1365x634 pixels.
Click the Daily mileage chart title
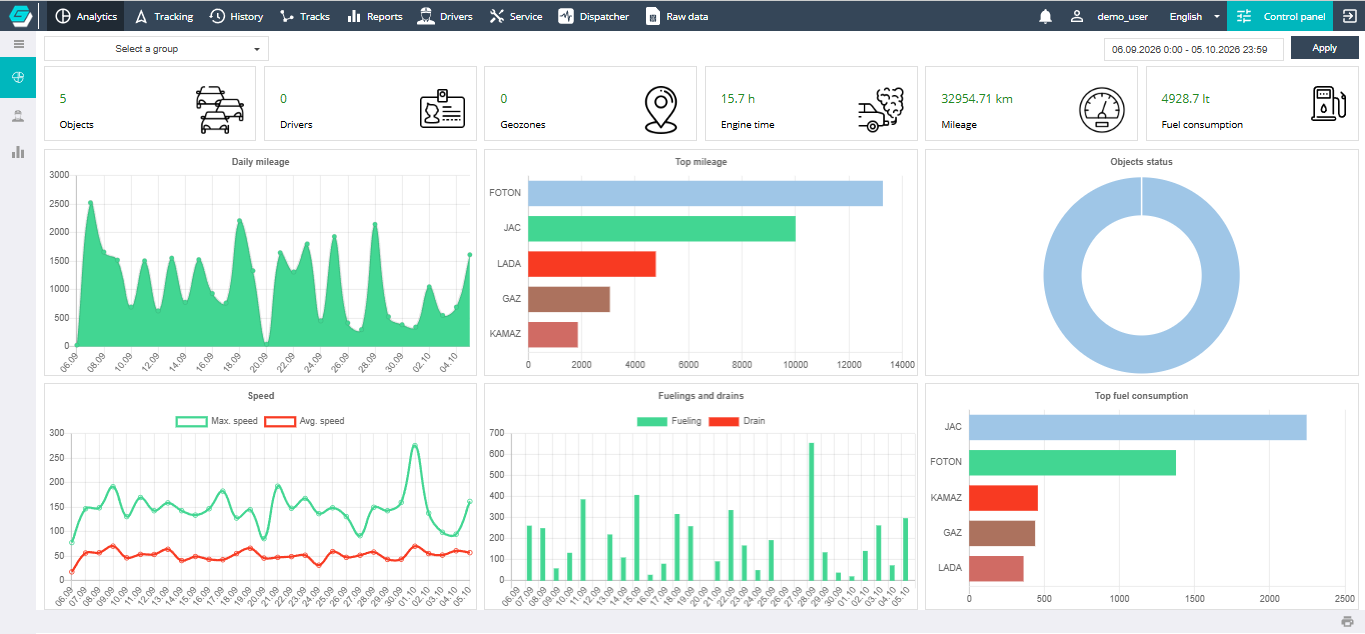point(261,161)
